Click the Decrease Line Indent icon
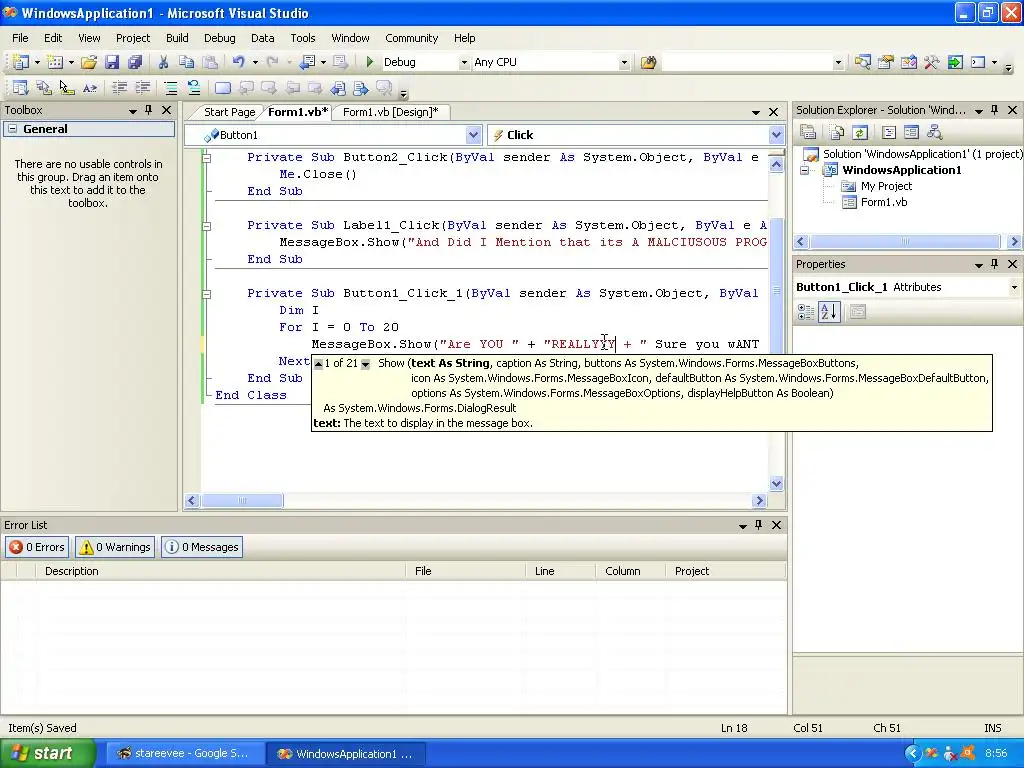1024x768 pixels. pyautogui.click(x=120, y=88)
